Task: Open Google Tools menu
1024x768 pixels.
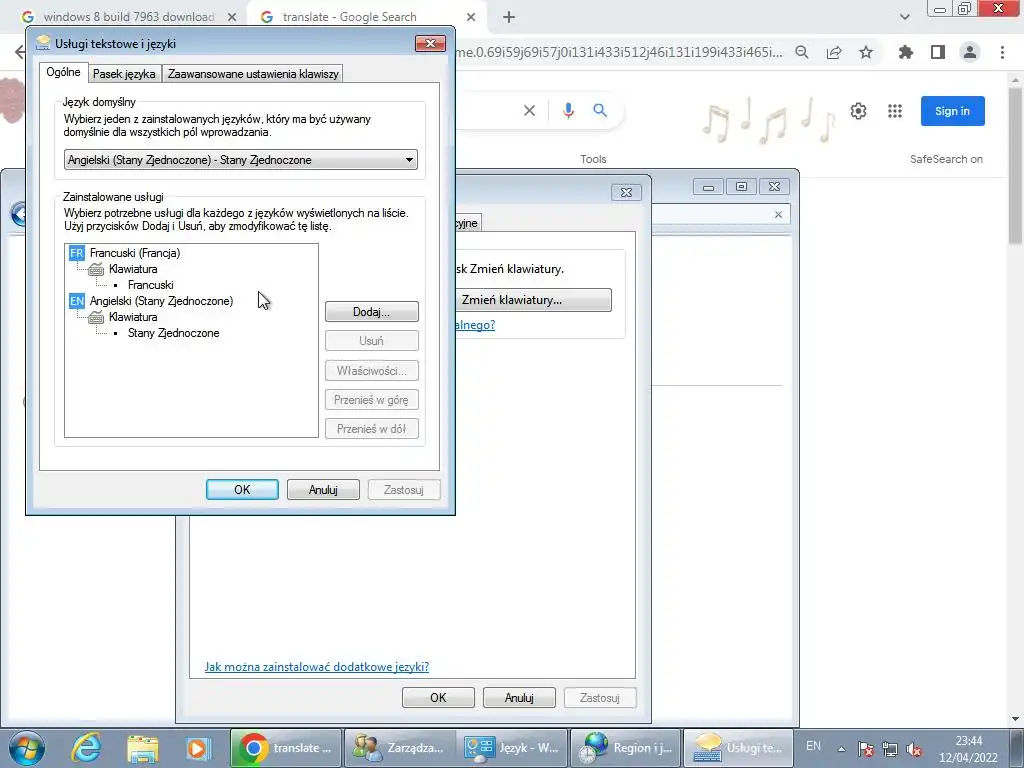Action: 593,159
